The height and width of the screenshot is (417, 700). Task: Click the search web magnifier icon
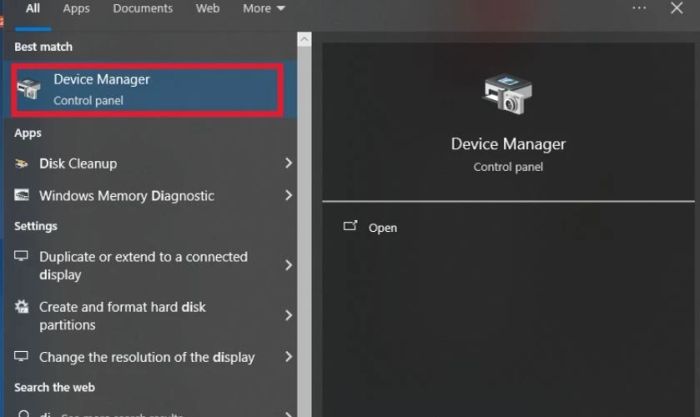(24, 414)
